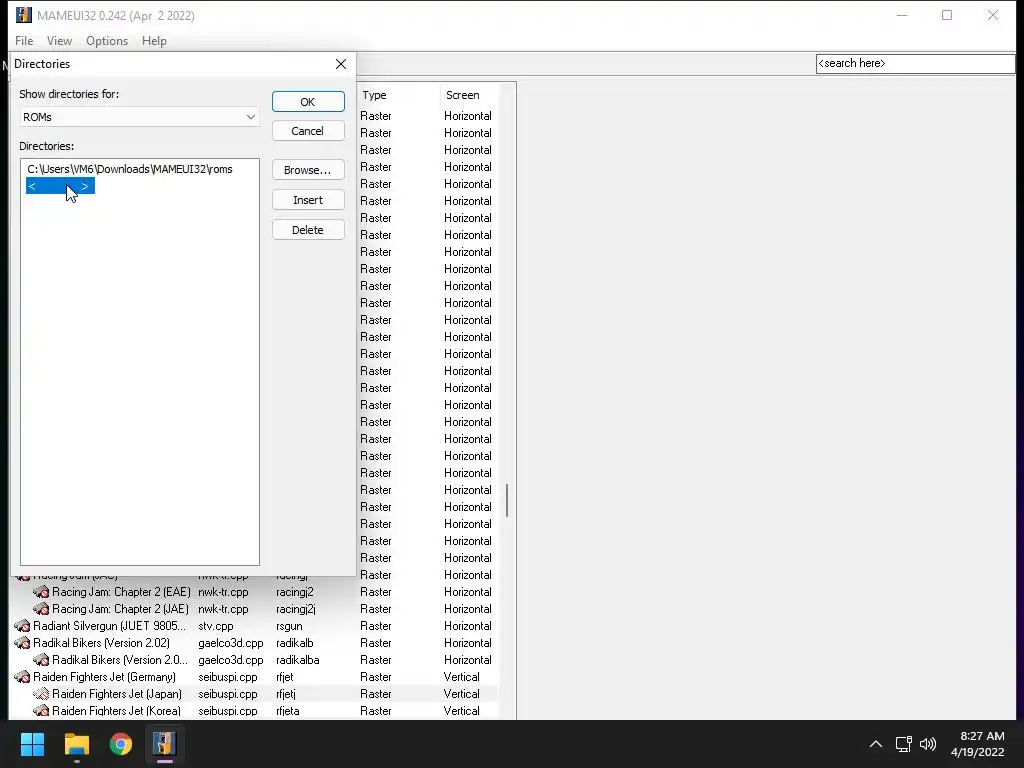Click icon of Radikal Bikers (Version 2.02)
This screenshot has width=1024, height=768.
coord(22,643)
